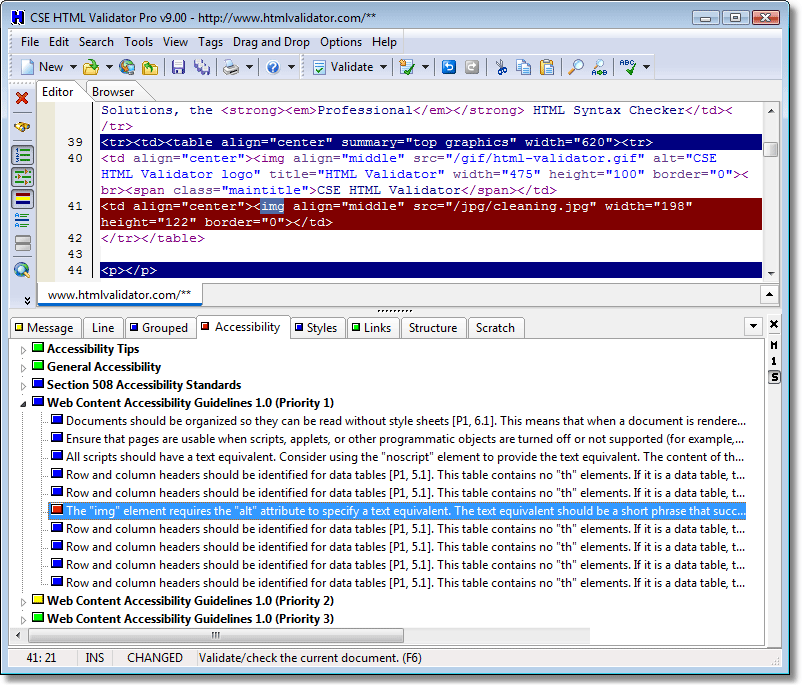Viewport: 802px width, 687px height.
Task: Open the print options dropdown arrow
Action: [249, 67]
